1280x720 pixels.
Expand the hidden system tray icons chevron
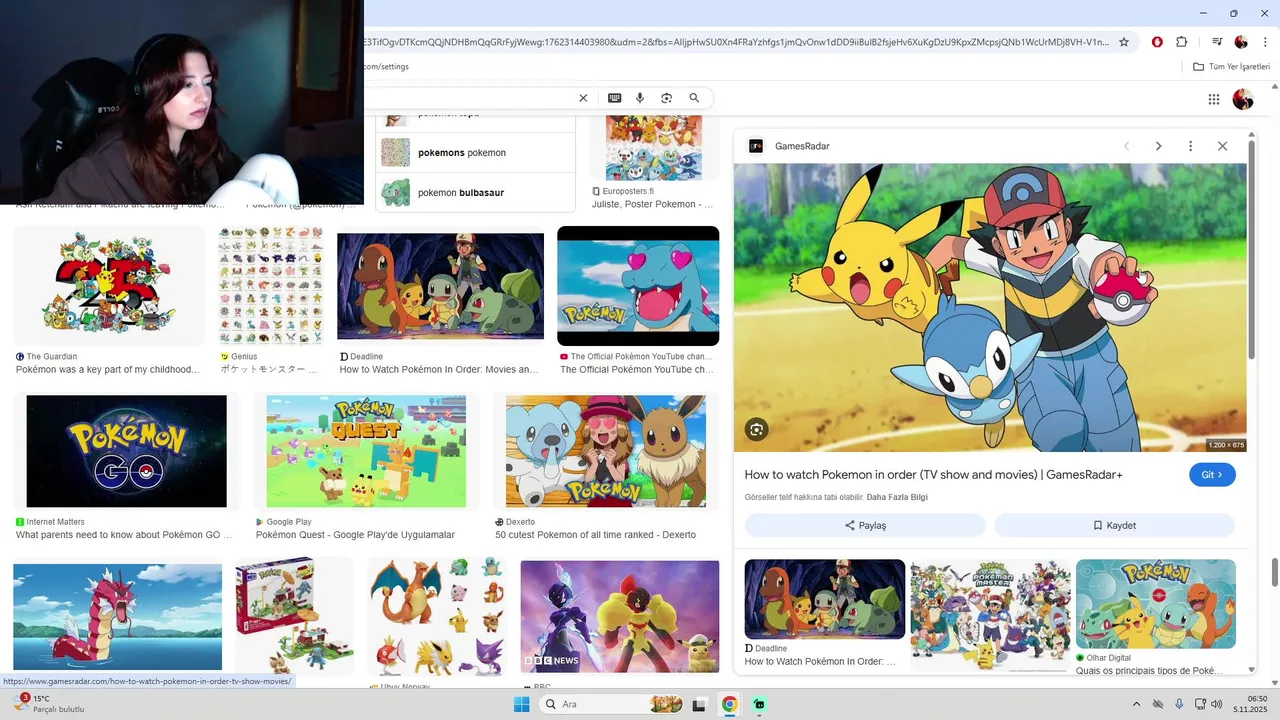pyautogui.click(x=1137, y=704)
